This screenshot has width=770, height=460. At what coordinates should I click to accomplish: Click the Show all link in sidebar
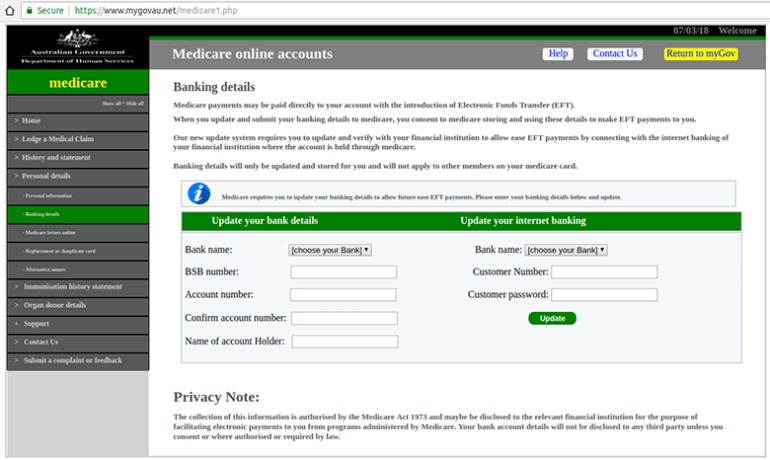(111, 103)
